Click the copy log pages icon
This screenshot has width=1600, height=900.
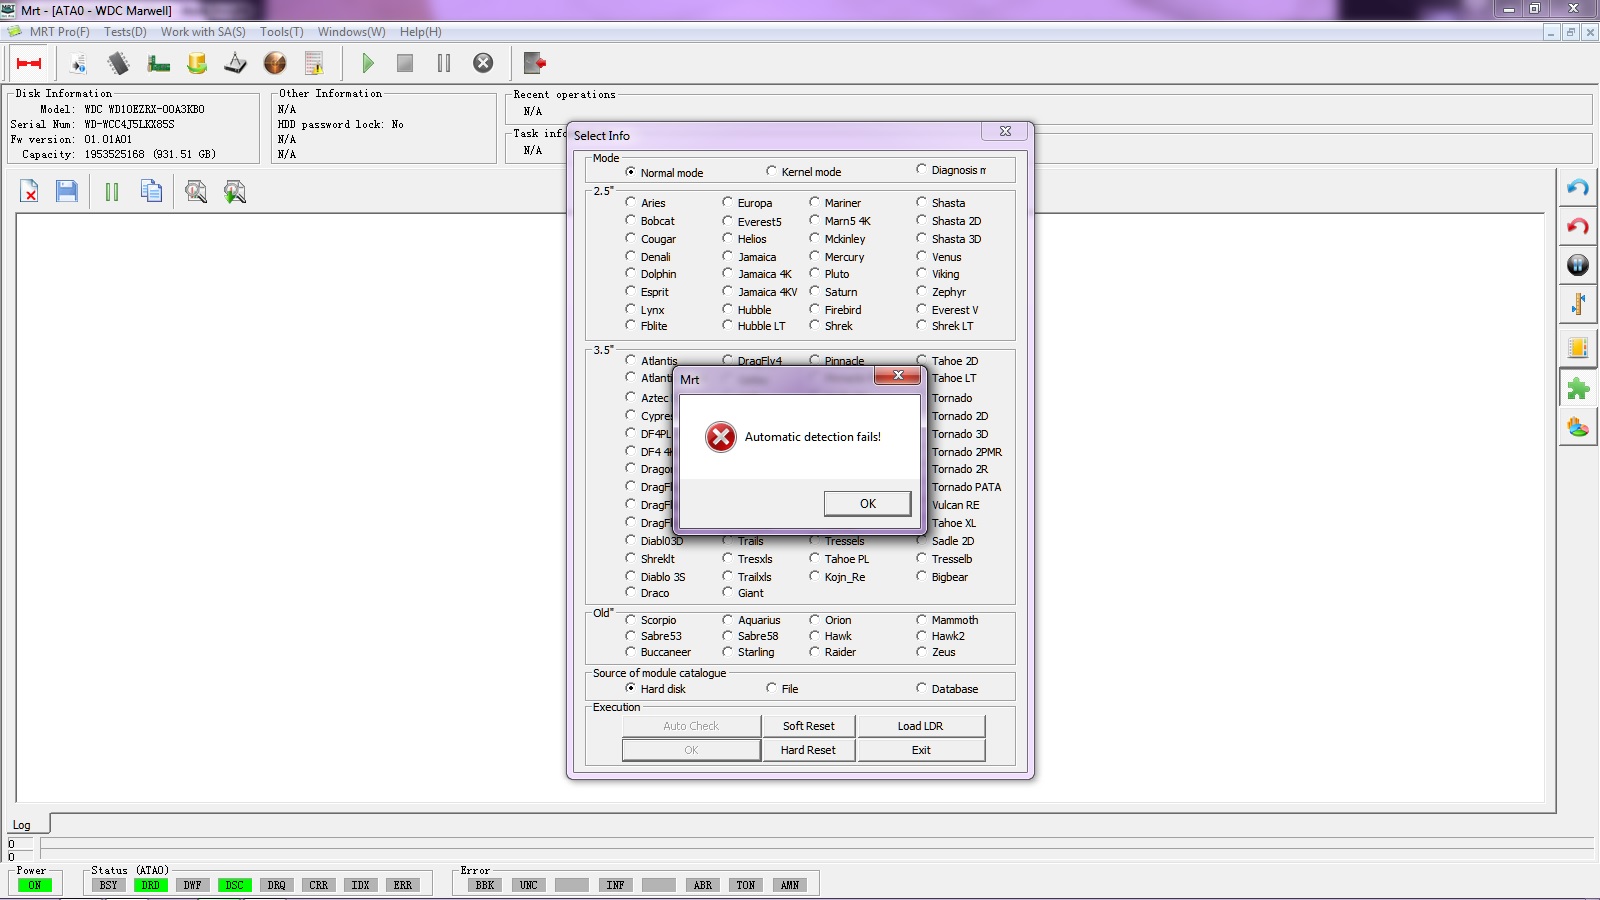pyautogui.click(x=151, y=191)
